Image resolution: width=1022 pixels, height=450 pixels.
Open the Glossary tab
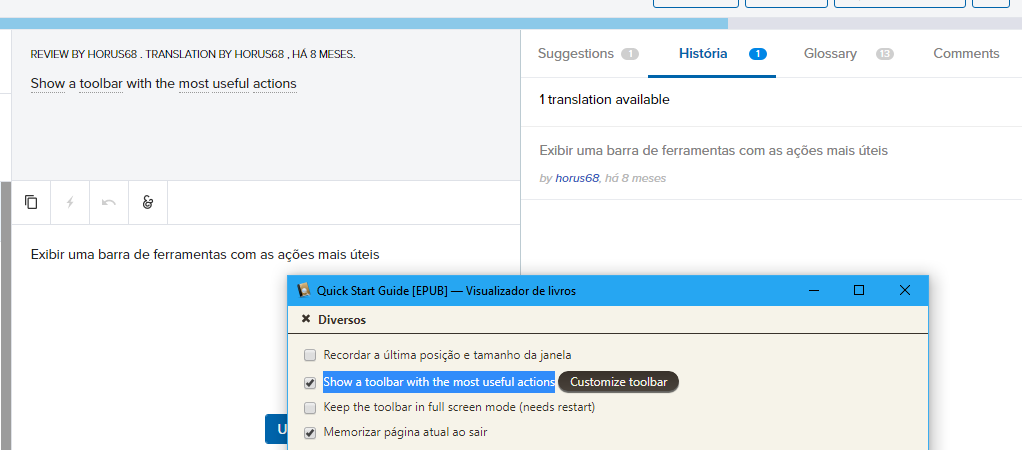click(x=830, y=54)
